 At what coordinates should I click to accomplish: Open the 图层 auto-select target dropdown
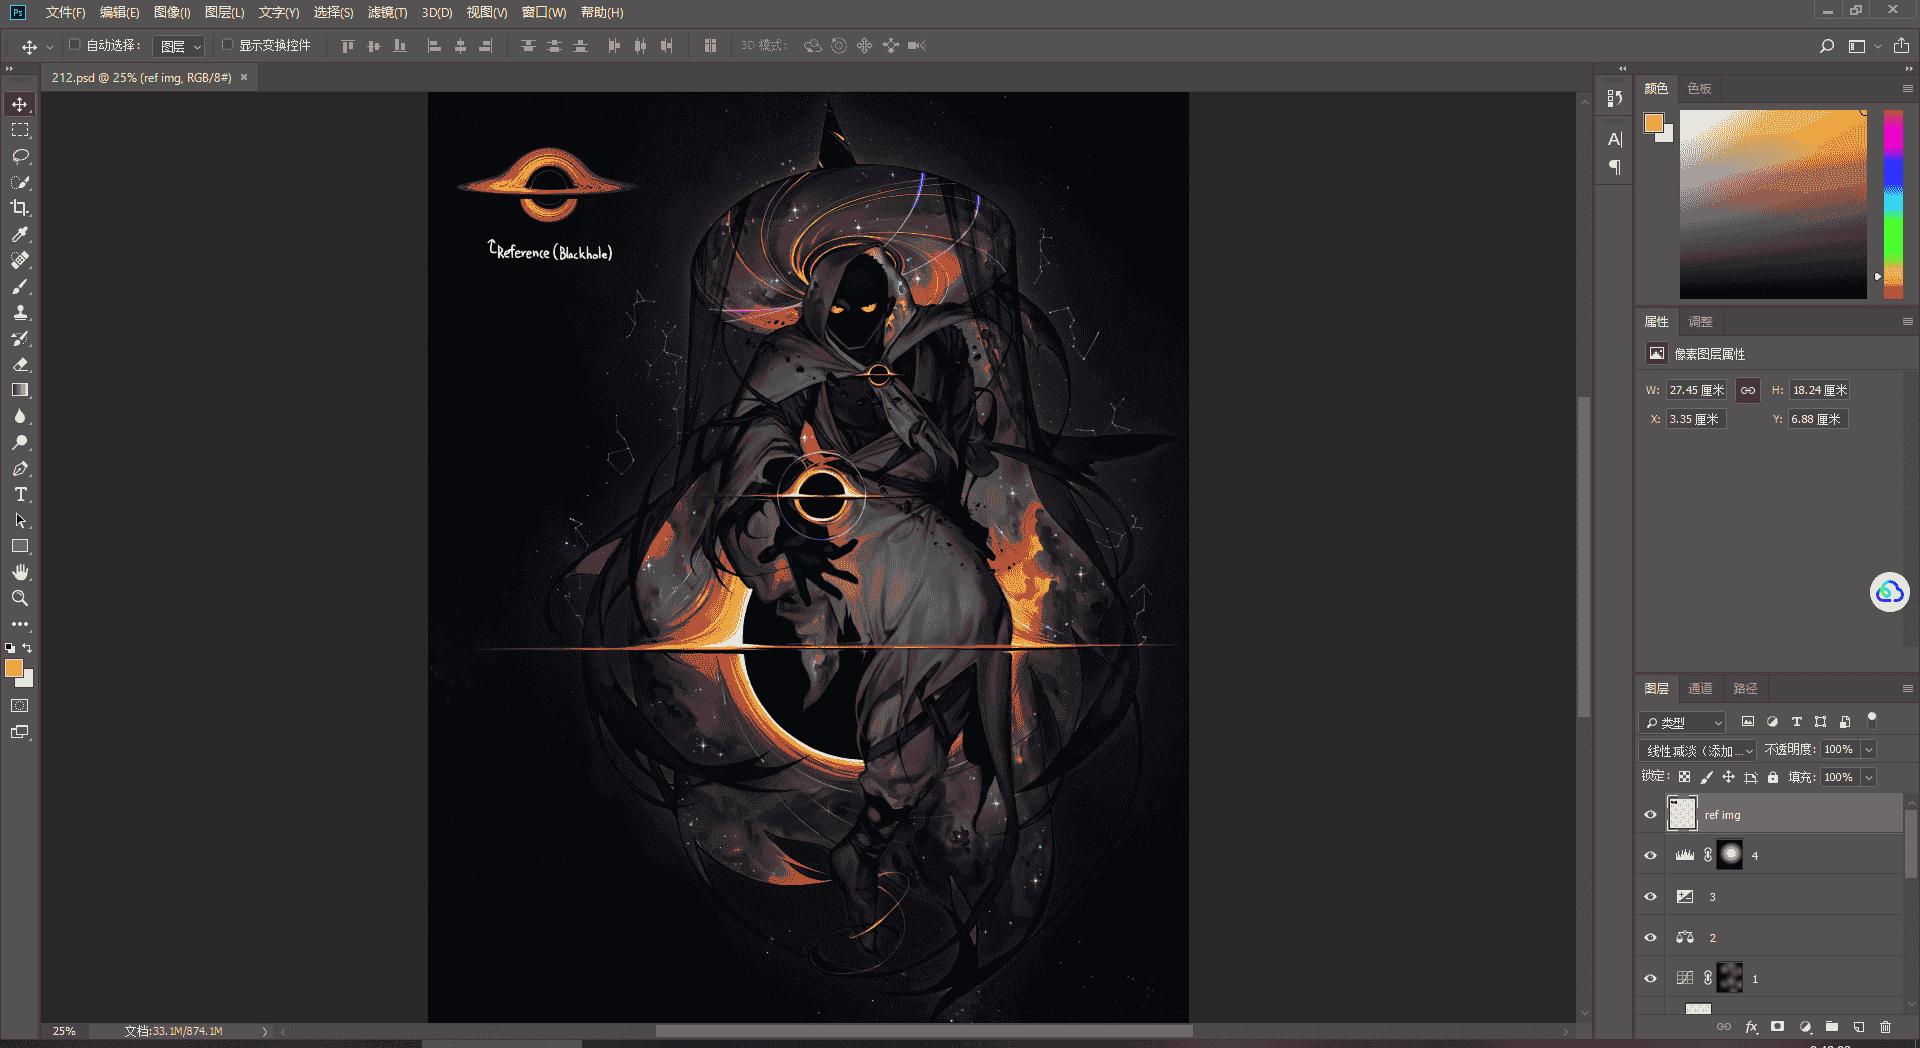(180, 46)
